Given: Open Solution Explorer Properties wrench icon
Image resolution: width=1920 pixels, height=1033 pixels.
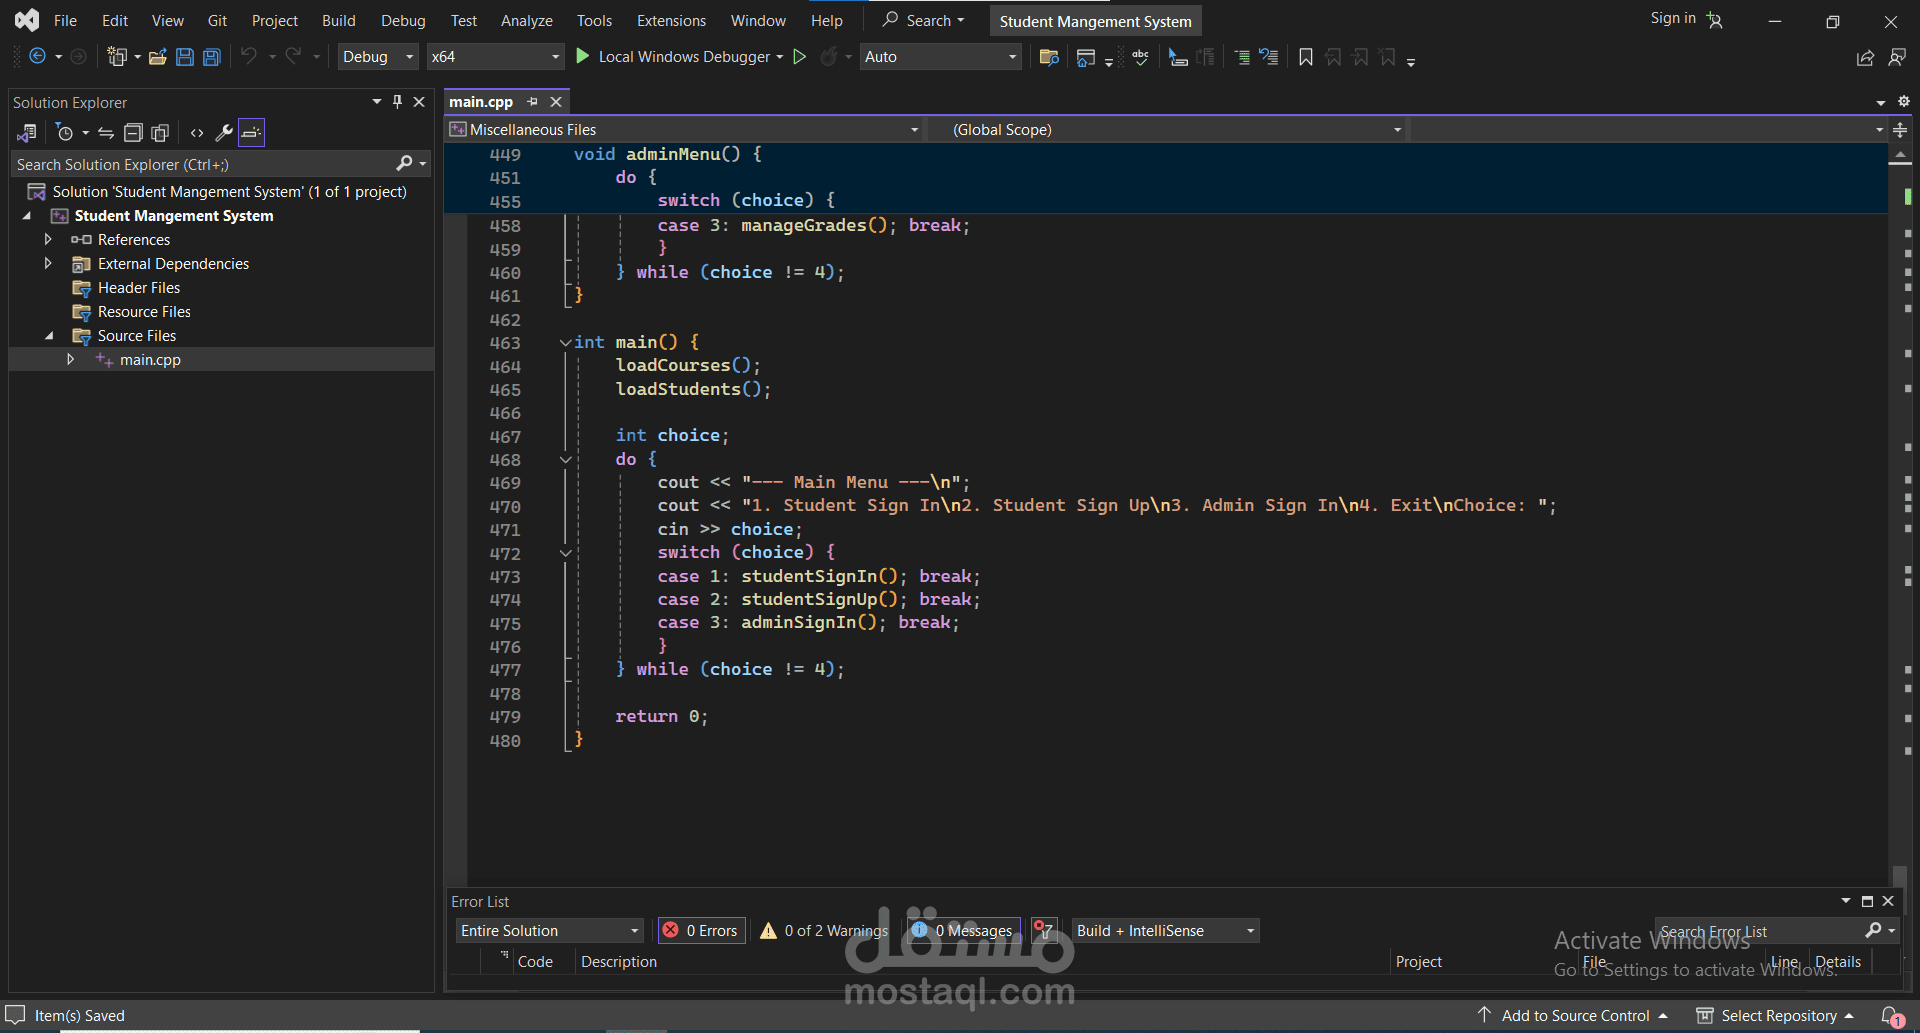Looking at the screenshot, I should tap(224, 133).
